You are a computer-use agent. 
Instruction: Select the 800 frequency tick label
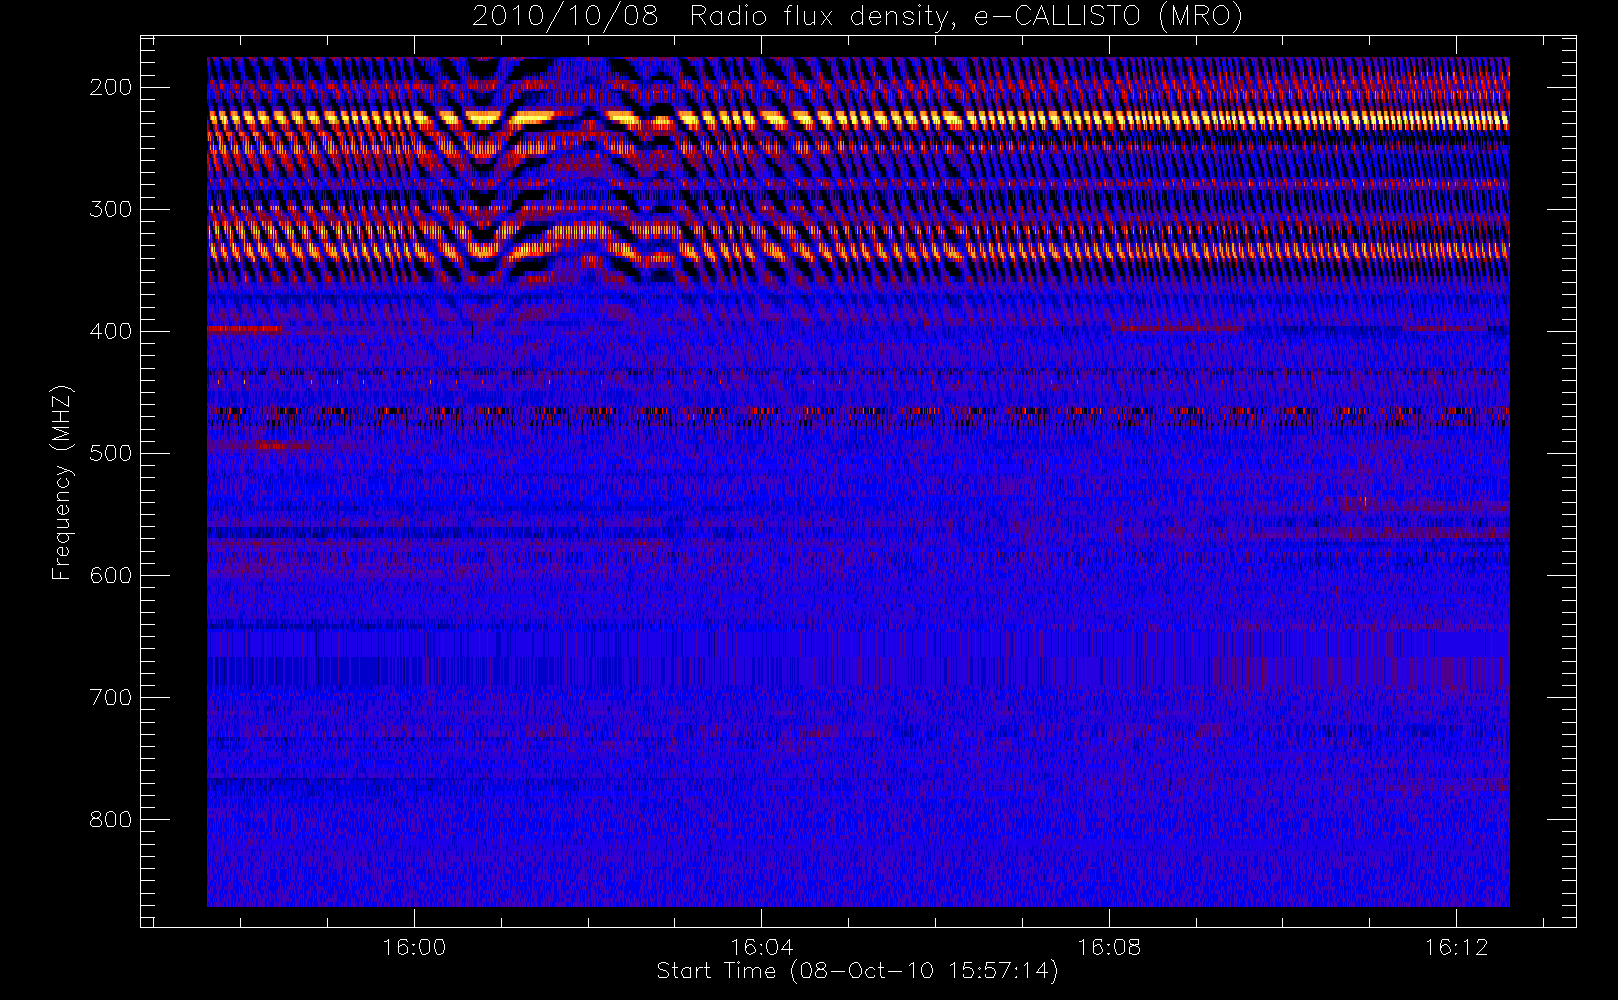pyautogui.click(x=111, y=819)
